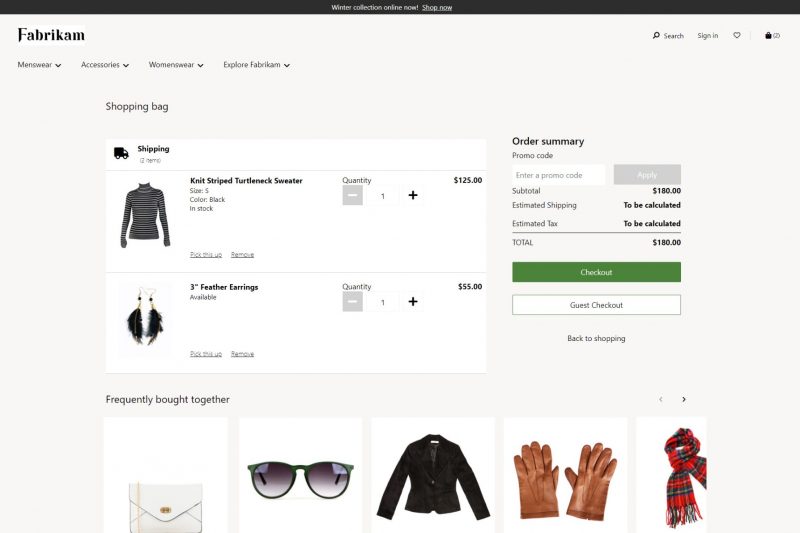Screen dimensions: 800x533
Task: Click the Shopping bag heading
Action: coord(137,107)
